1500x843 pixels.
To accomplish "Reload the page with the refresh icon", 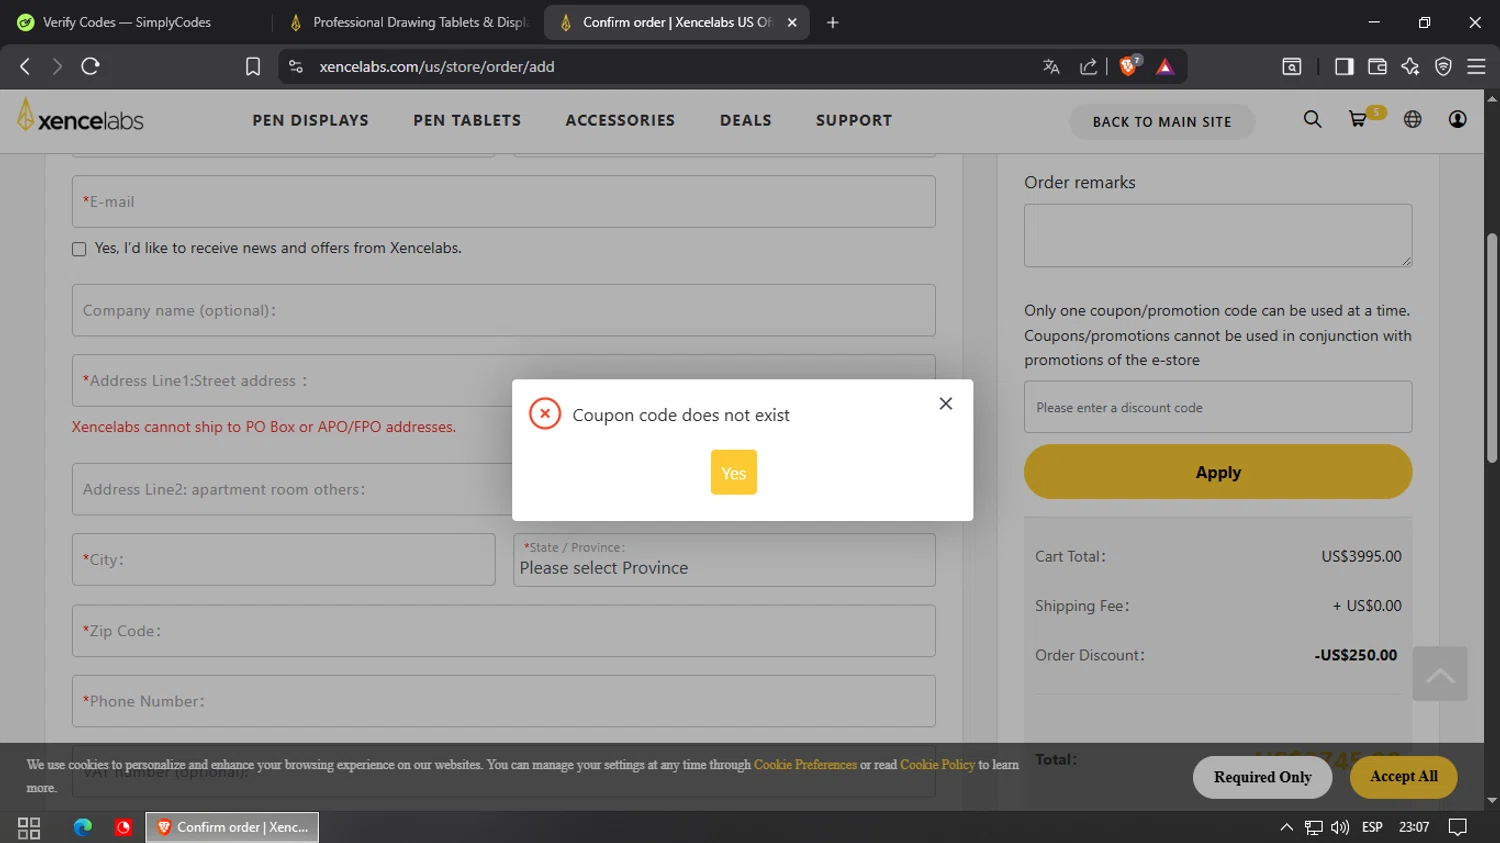I will pyautogui.click(x=90, y=66).
